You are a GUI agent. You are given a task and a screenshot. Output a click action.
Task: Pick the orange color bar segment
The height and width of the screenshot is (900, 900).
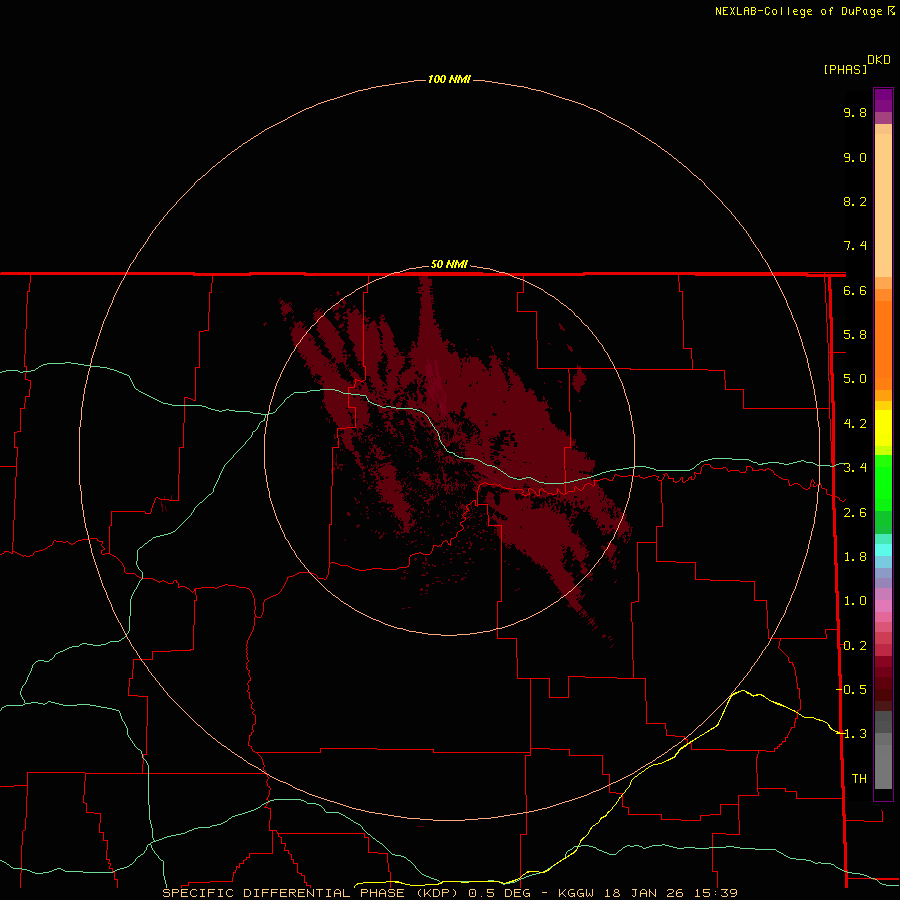pos(883,344)
